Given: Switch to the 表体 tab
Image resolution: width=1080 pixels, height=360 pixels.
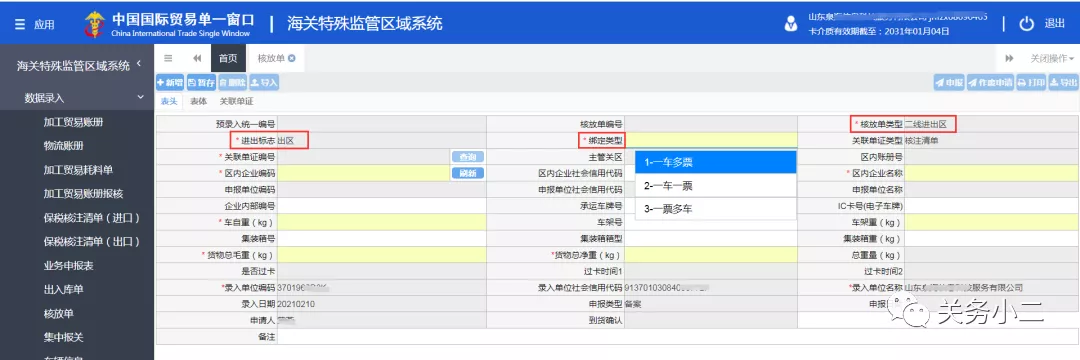Looking at the screenshot, I should 198,101.
